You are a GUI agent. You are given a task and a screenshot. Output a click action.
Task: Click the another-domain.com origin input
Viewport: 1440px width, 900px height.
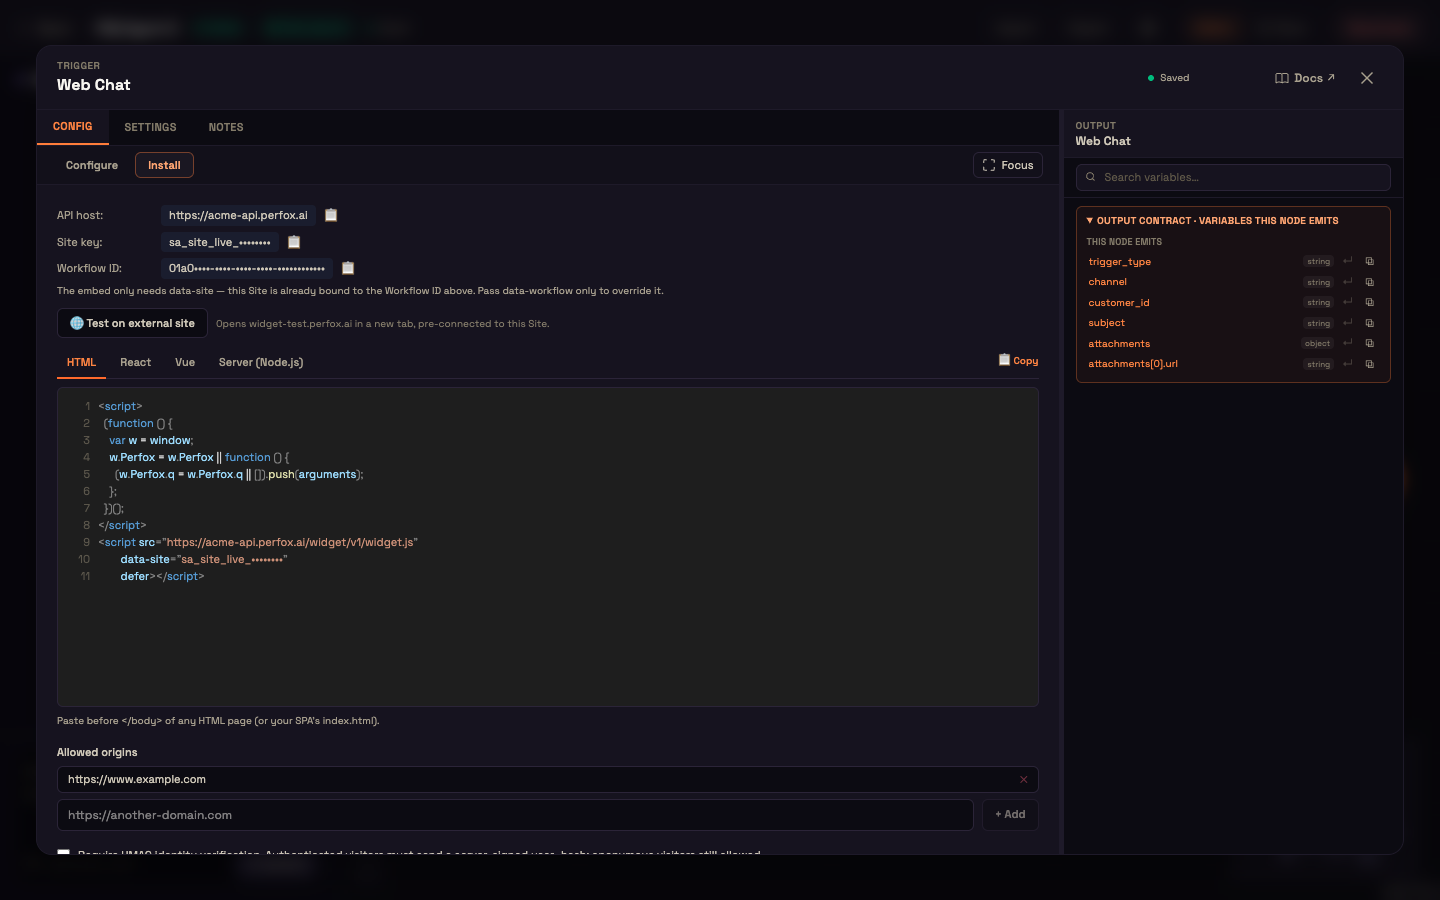tap(515, 815)
